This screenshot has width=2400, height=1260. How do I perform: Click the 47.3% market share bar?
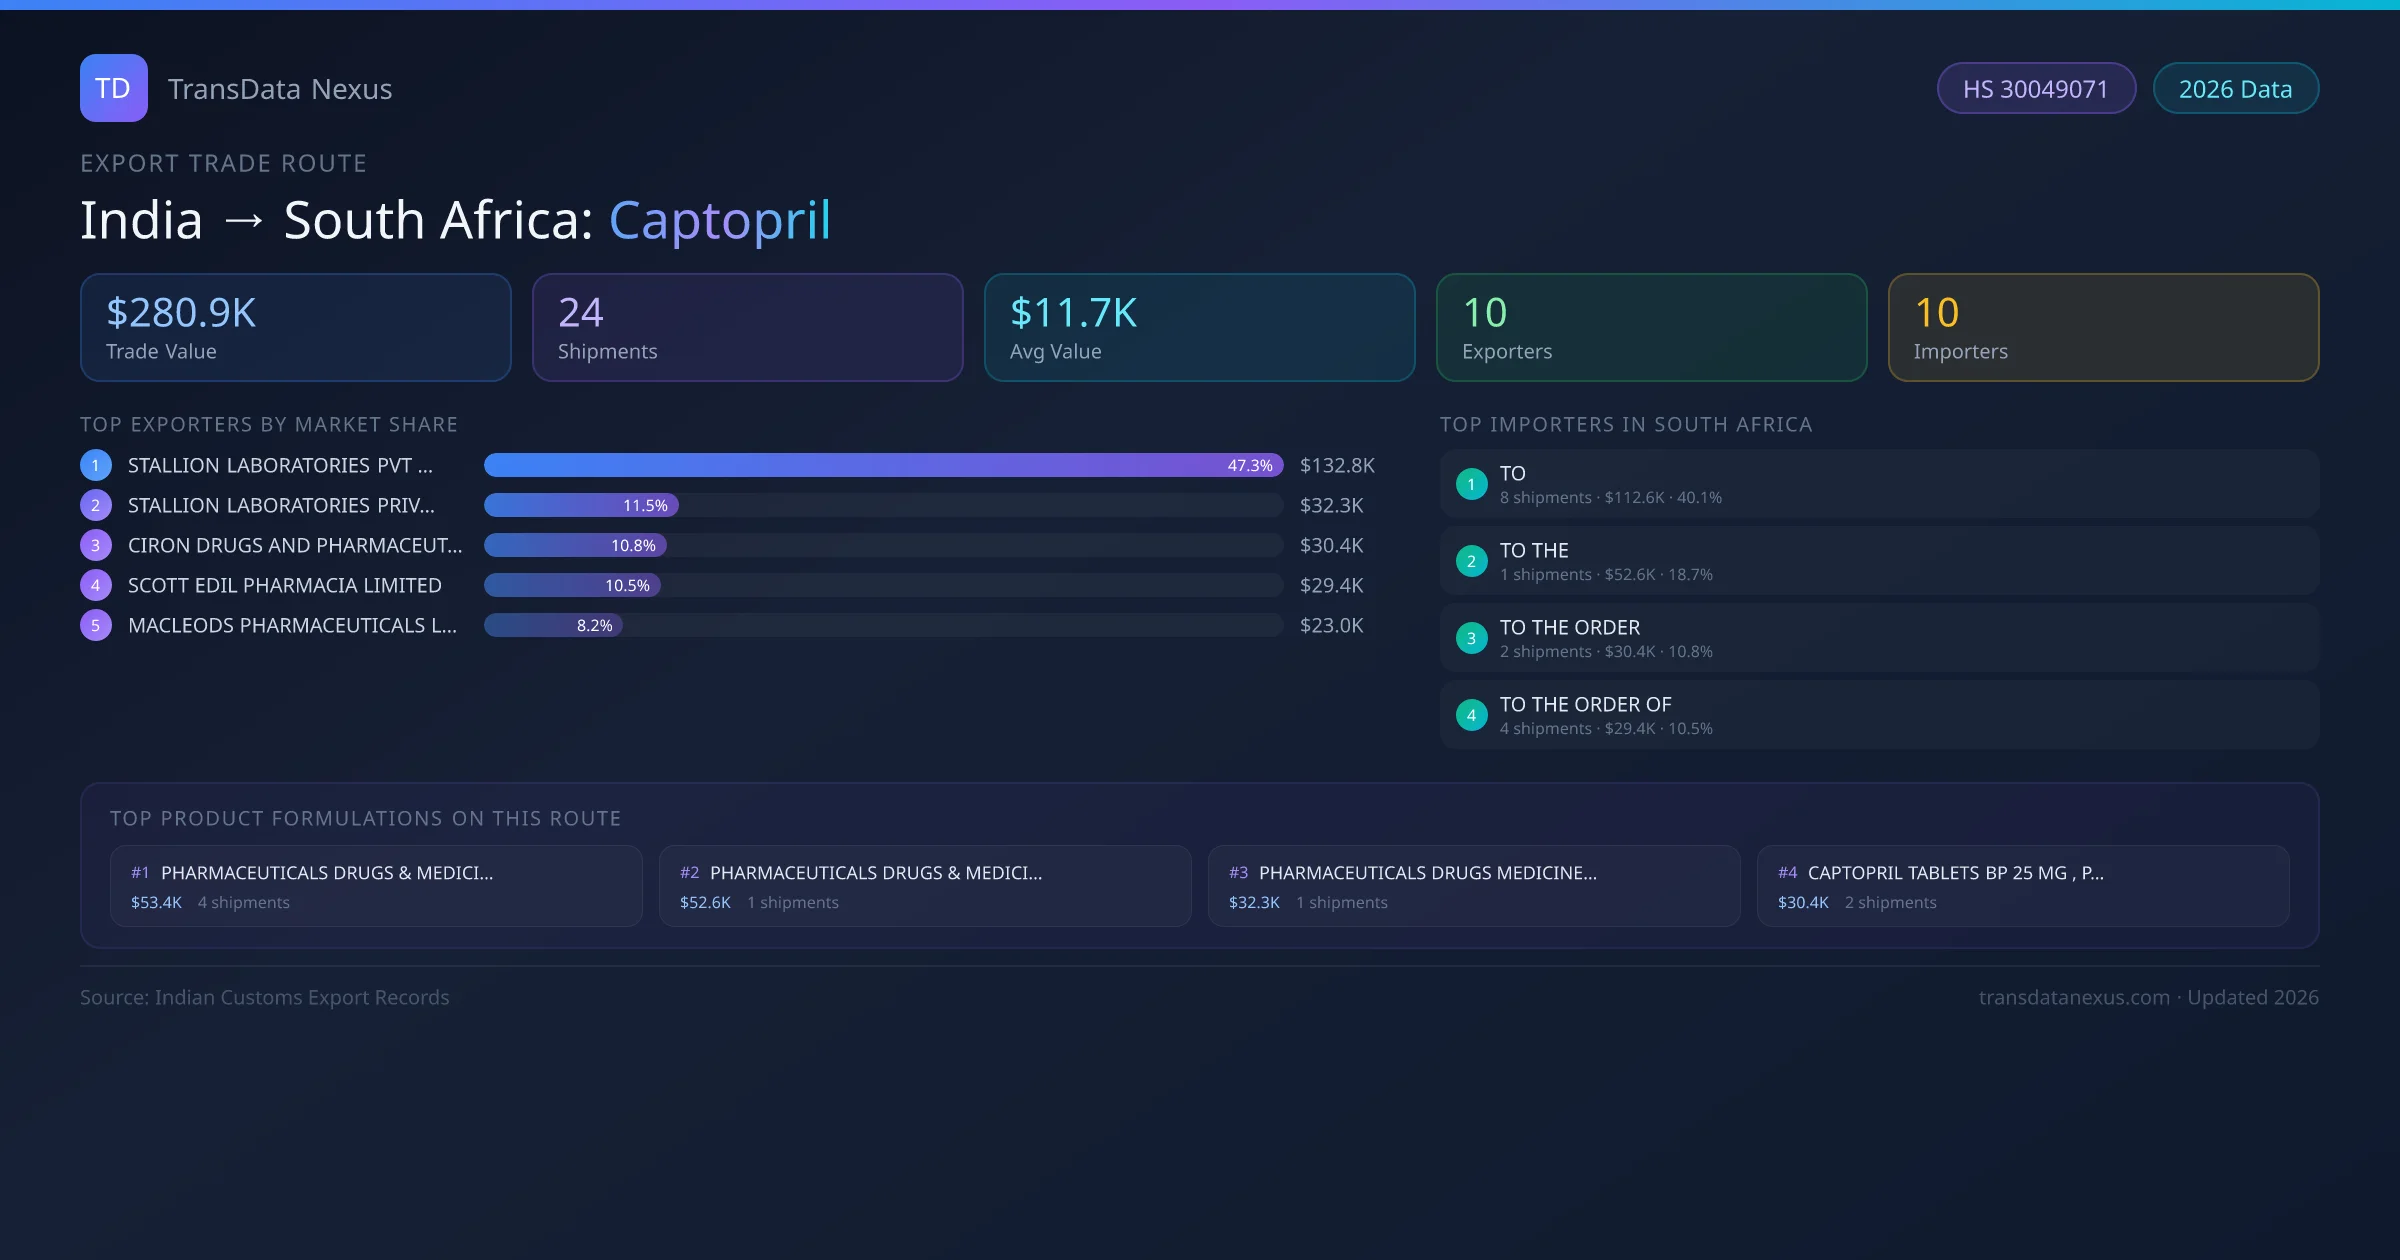click(x=882, y=465)
